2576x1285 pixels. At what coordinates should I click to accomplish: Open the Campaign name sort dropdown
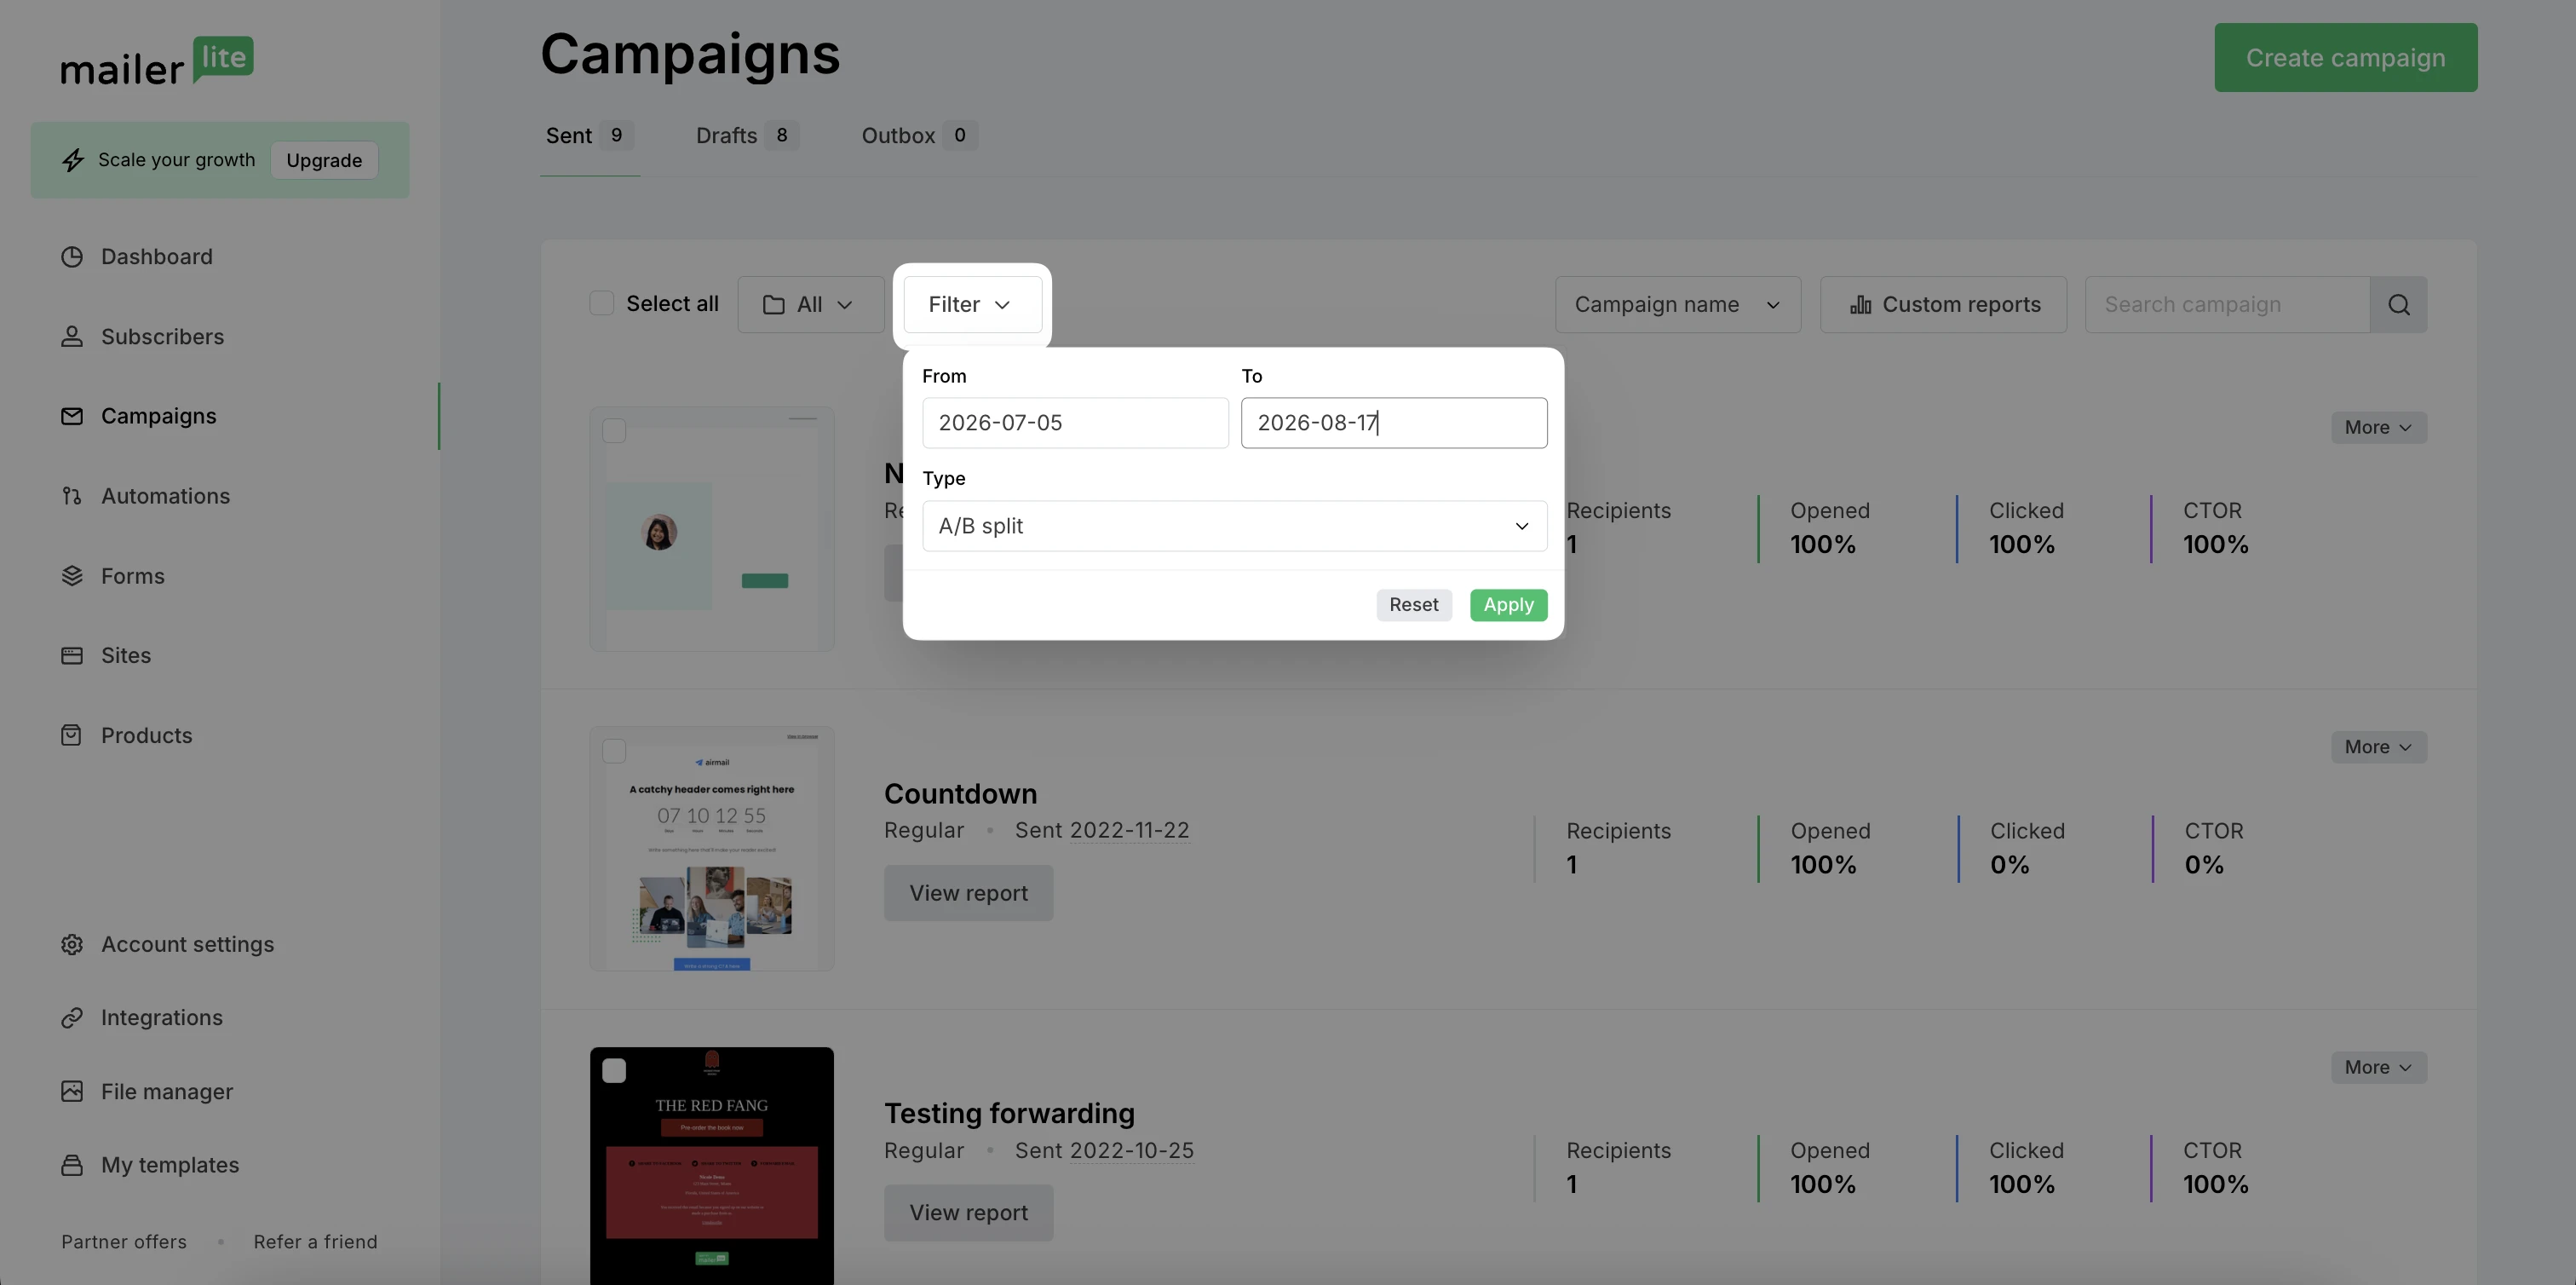tap(1677, 305)
